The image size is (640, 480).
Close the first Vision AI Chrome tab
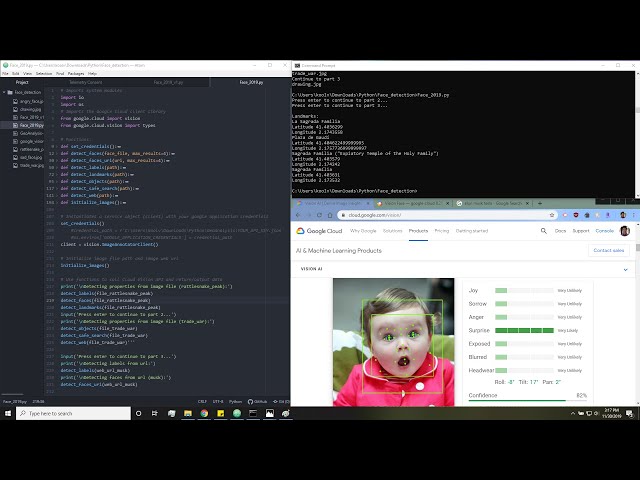pos(367,203)
